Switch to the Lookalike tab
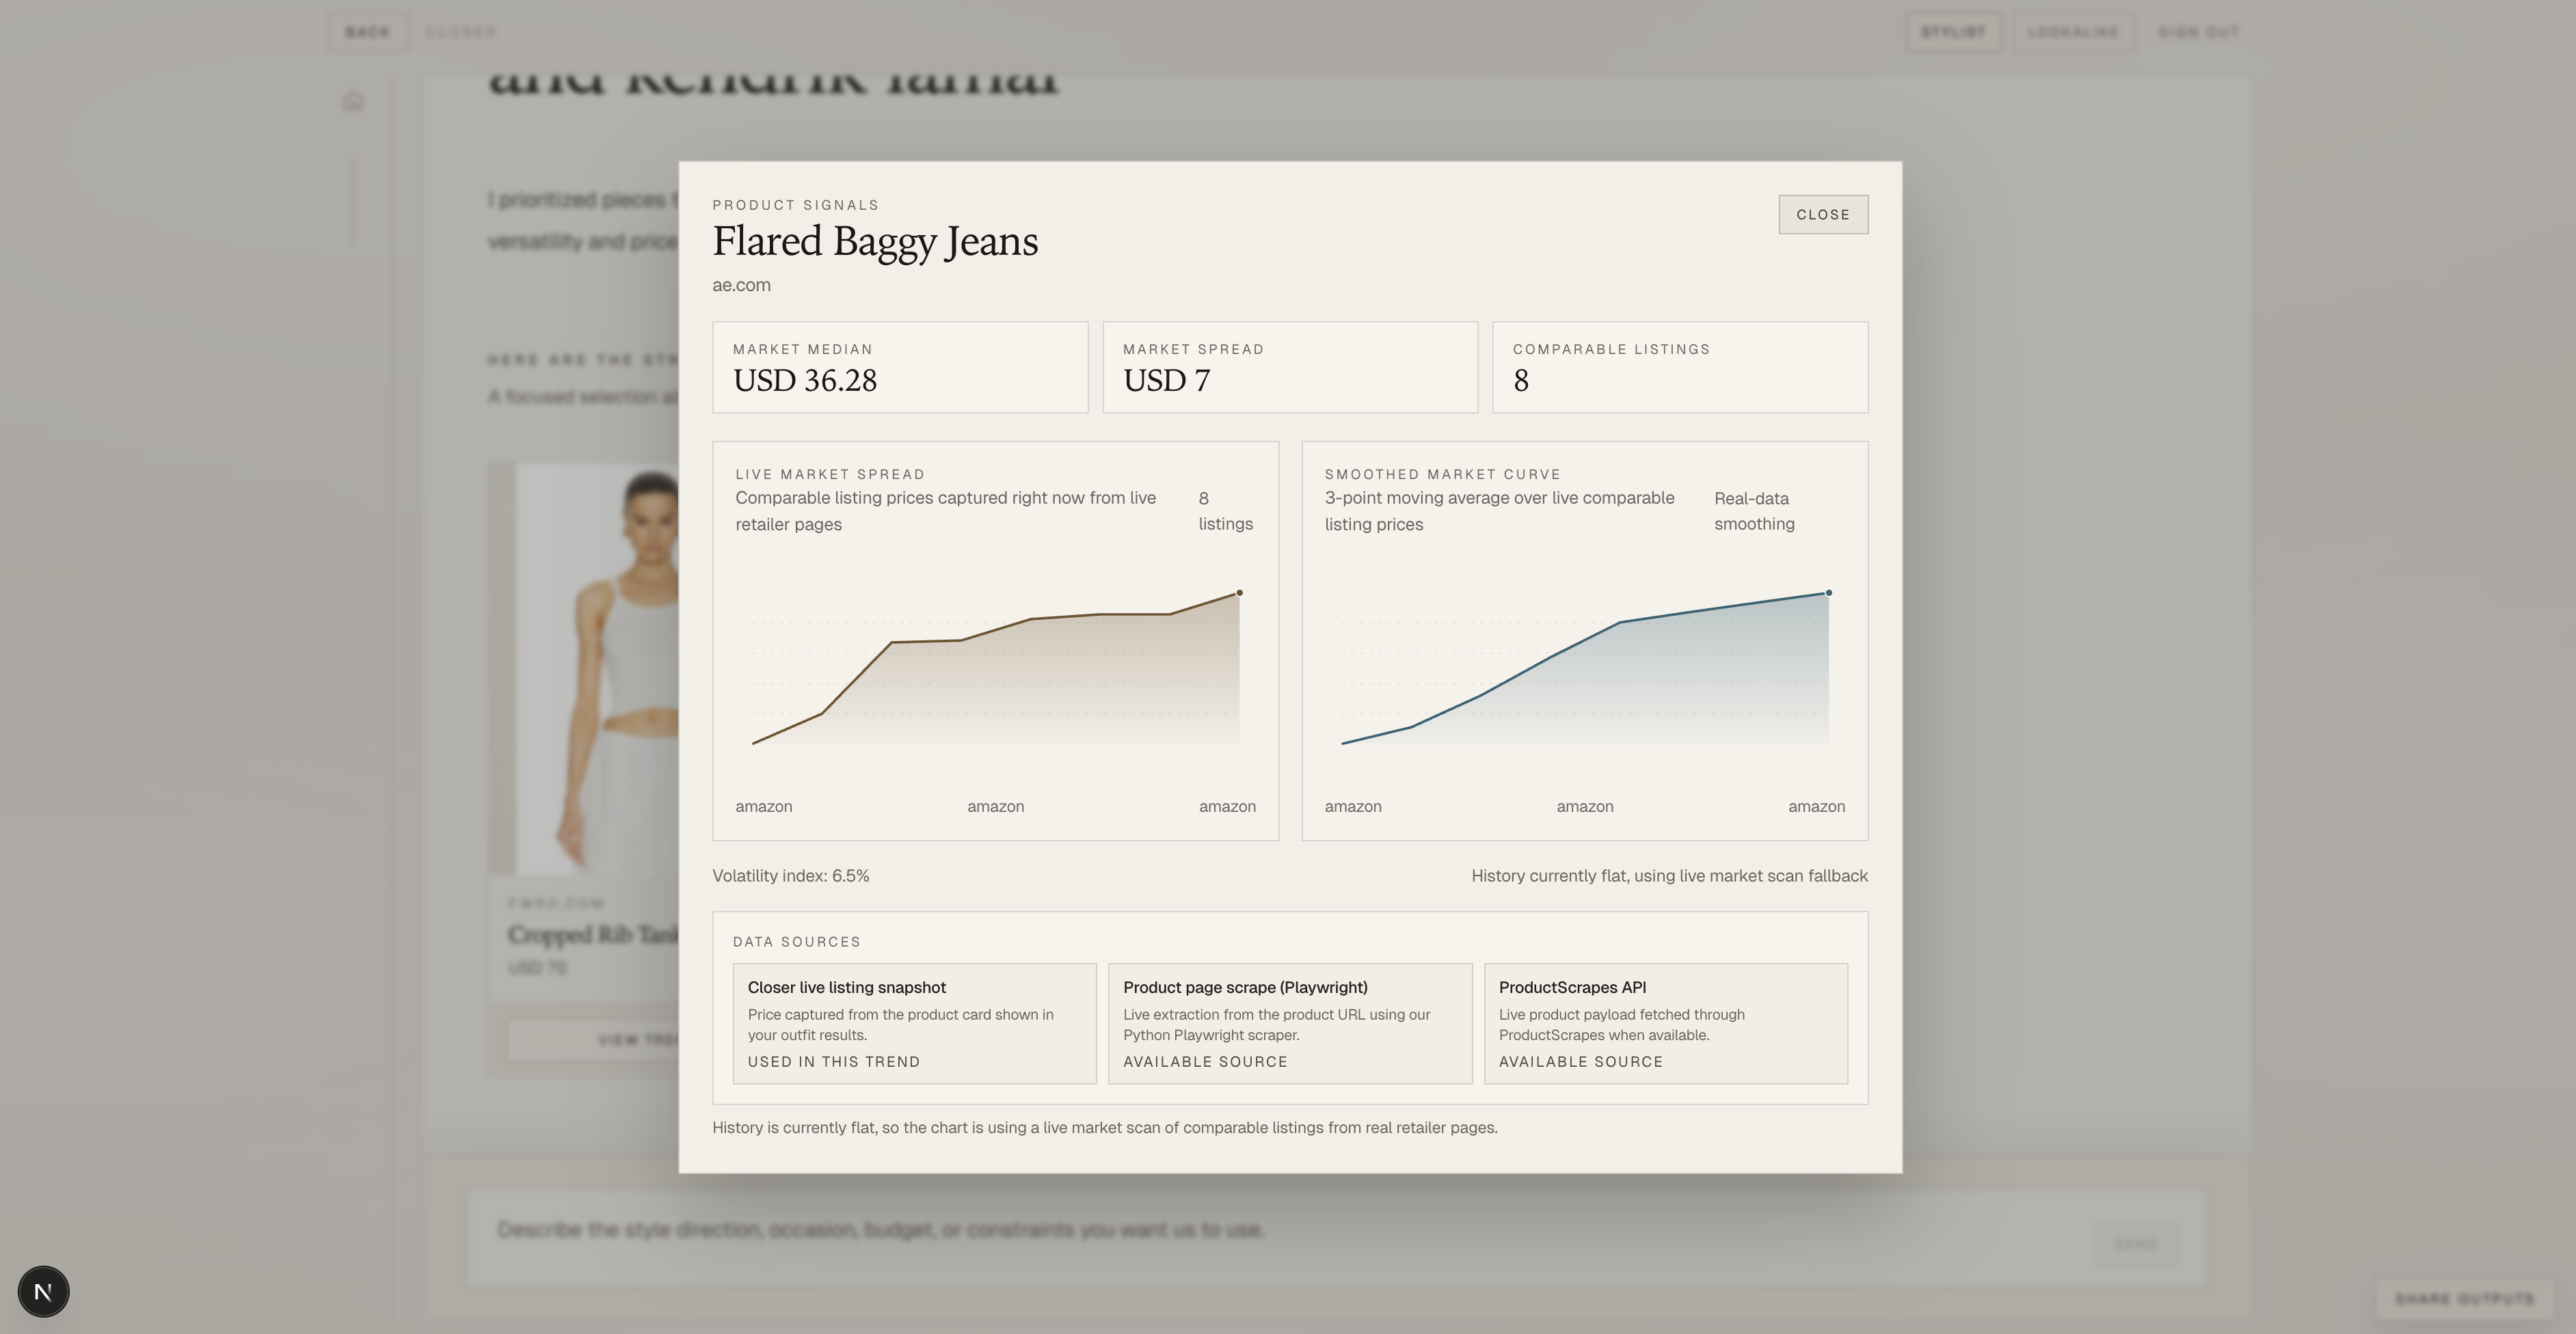This screenshot has height=1334, width=2576. pos(2072,32)
